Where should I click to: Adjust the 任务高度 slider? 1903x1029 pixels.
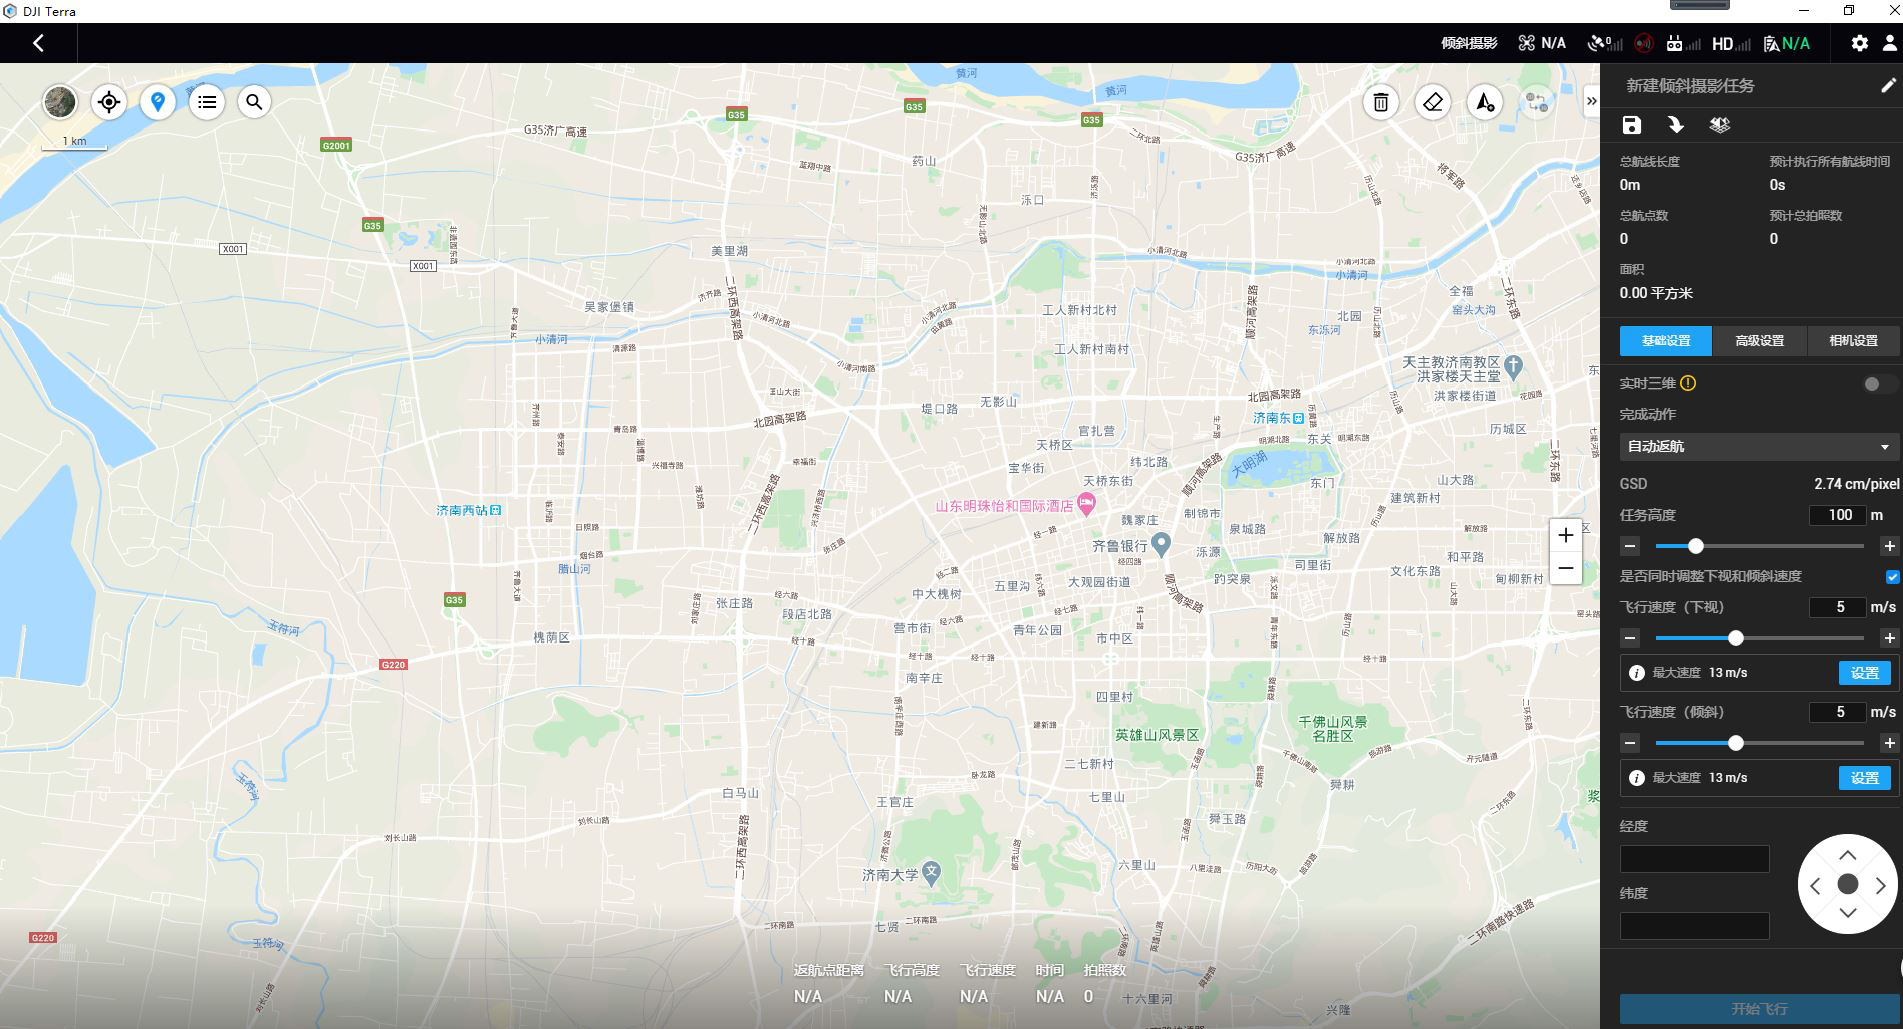click(1695, 546)
